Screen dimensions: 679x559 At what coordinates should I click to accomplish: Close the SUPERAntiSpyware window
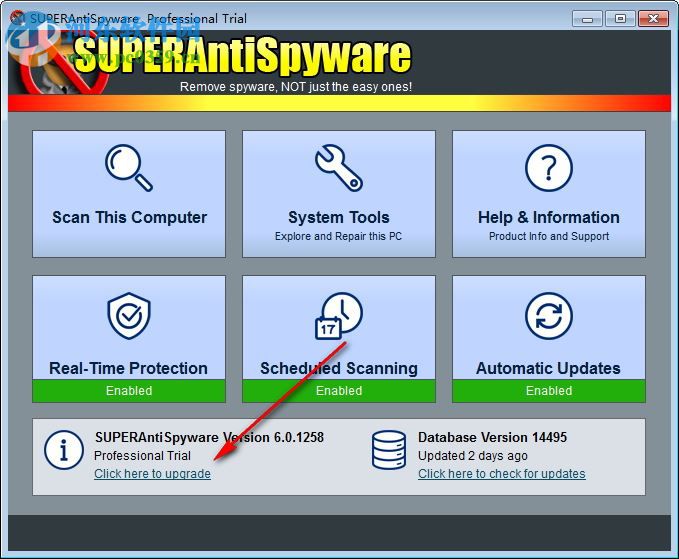[653, 19]
